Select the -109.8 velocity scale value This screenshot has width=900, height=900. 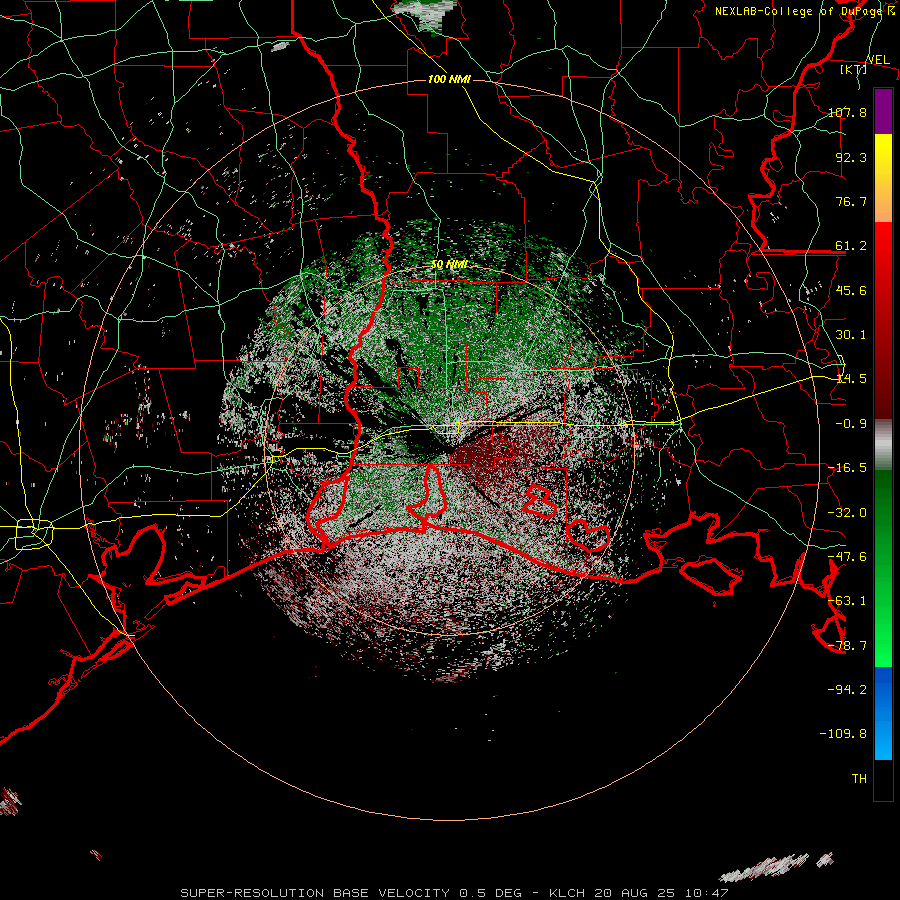[843, 734]
